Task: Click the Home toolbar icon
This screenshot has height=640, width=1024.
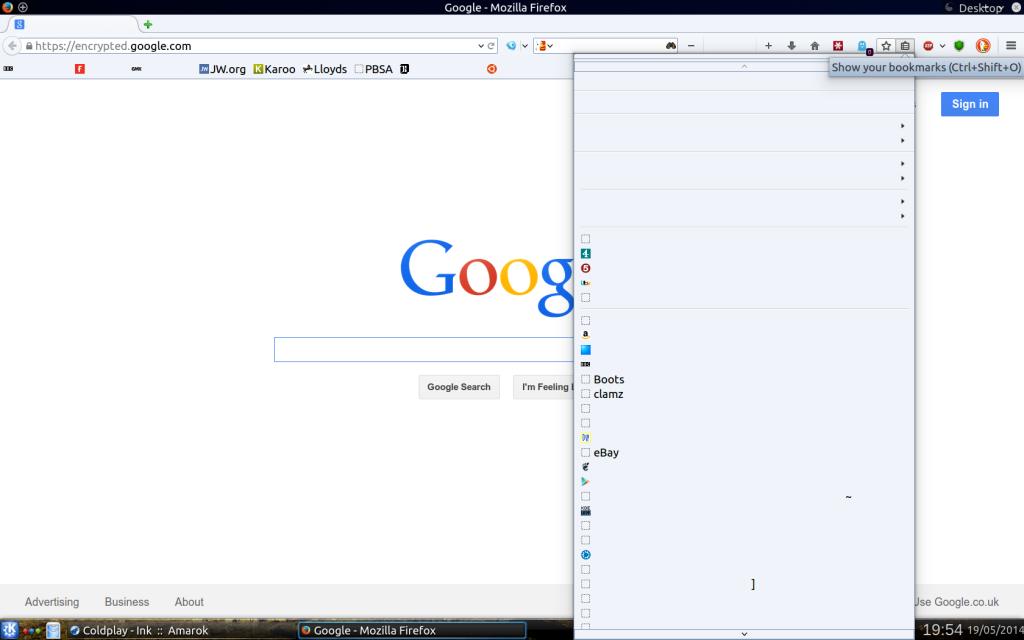Action: tap(815, 46)
